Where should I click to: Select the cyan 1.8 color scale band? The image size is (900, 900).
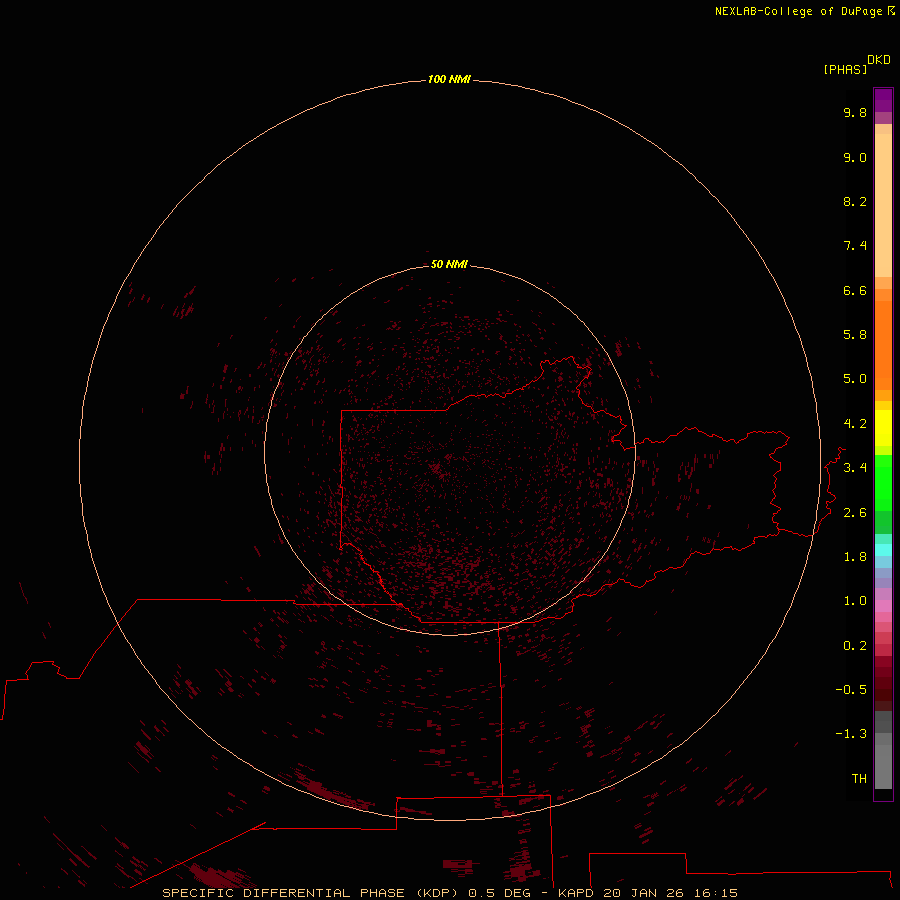883,550
